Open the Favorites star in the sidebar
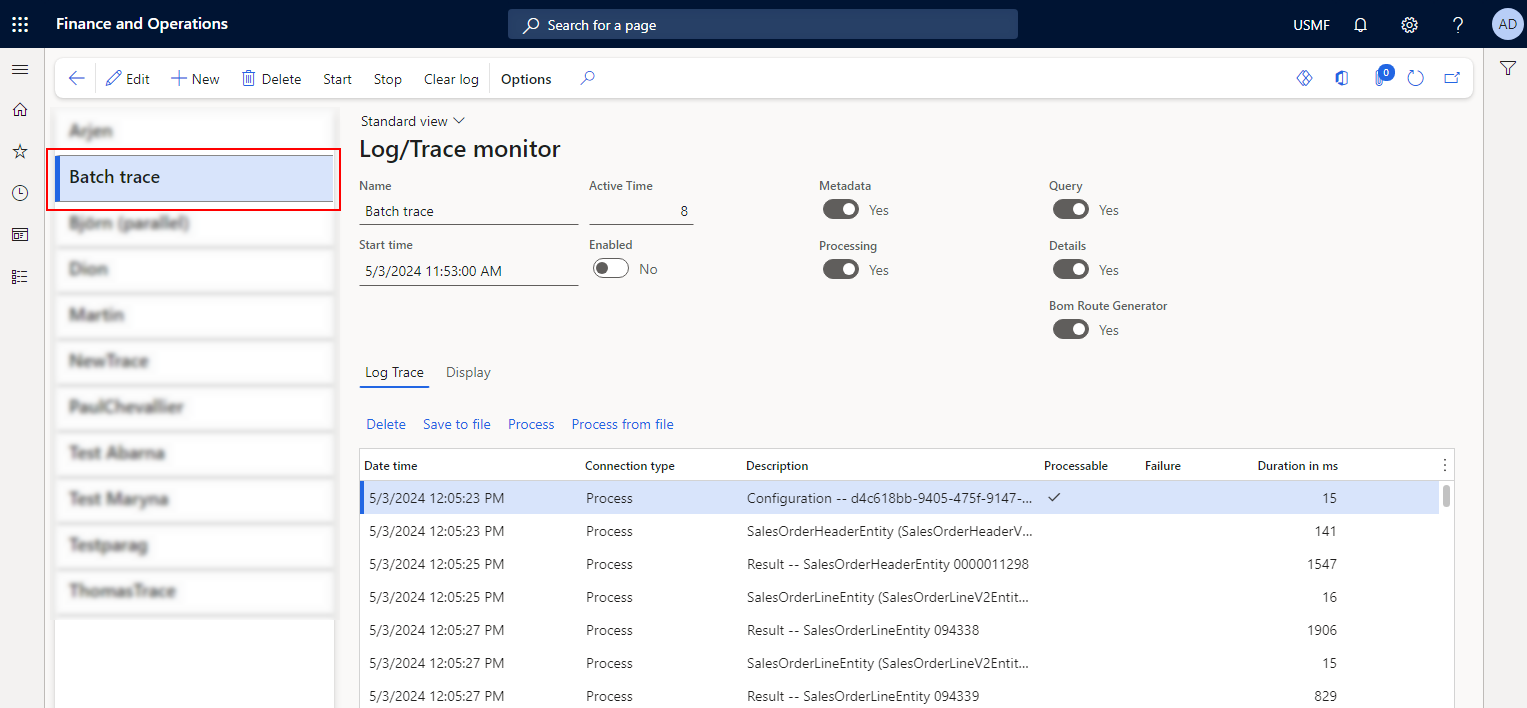Image resolution: width=1527 pixels, height=708 pixels. (x=20, y=151)
